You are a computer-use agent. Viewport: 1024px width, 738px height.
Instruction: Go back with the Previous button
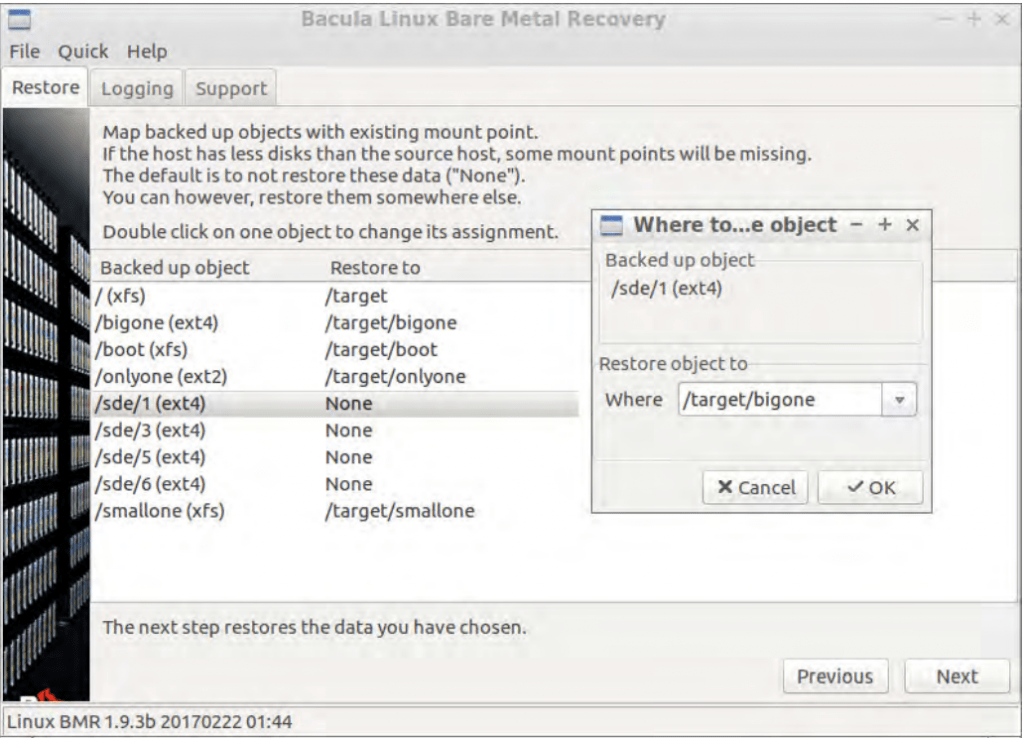click(x=834, y=677)
